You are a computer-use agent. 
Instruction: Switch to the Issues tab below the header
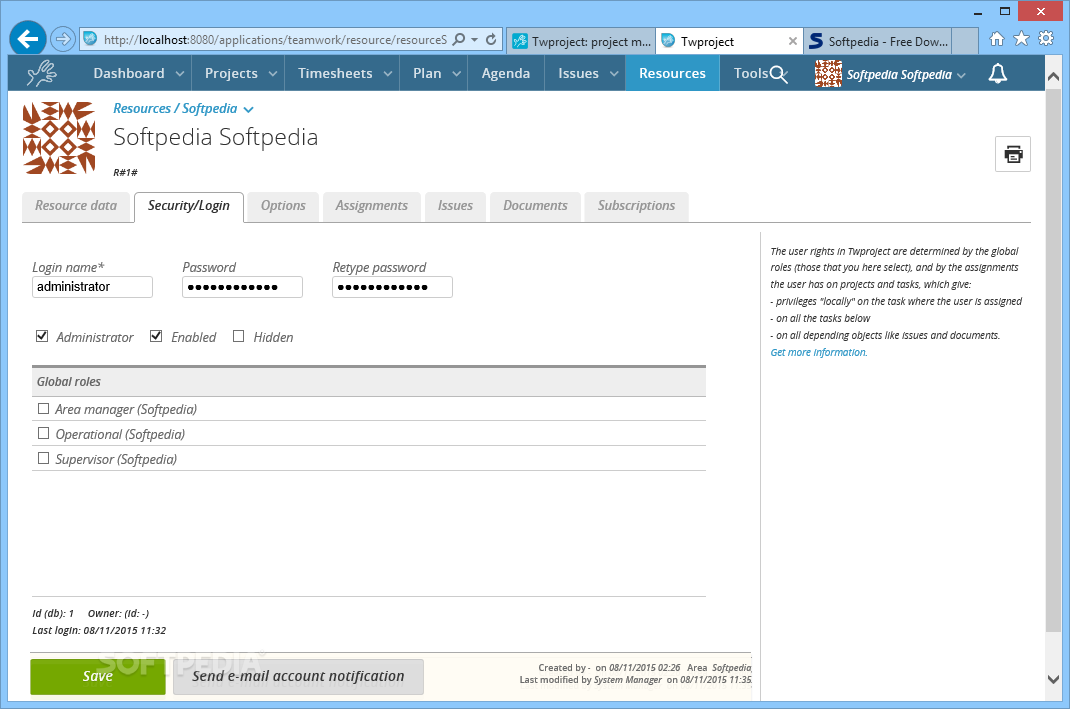(x=455, y=206)
